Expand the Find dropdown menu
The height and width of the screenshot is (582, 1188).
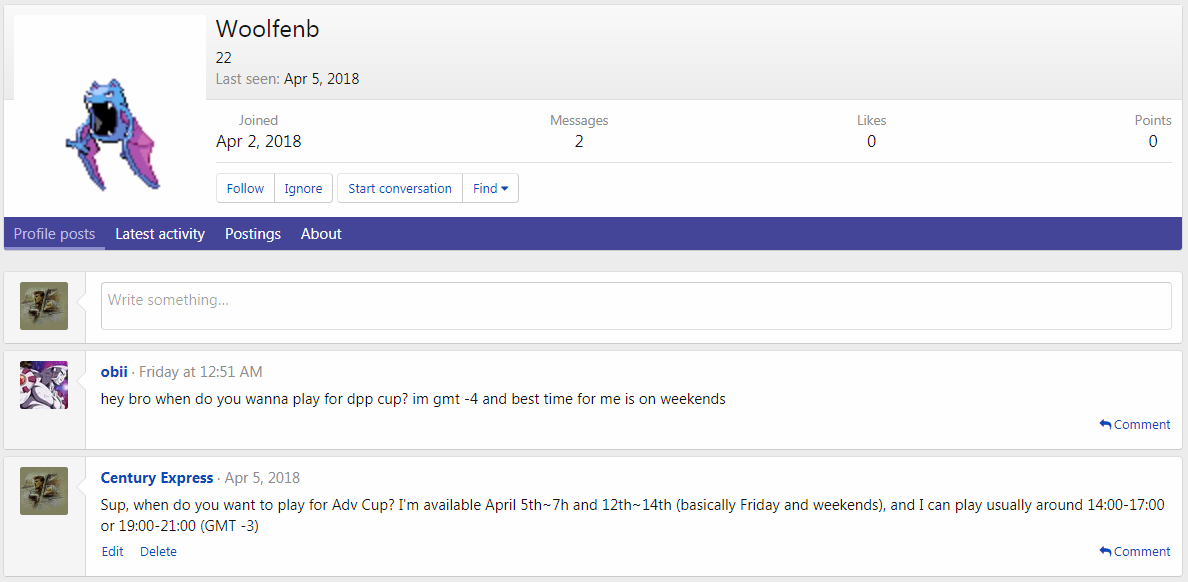(x=490, y=188)
